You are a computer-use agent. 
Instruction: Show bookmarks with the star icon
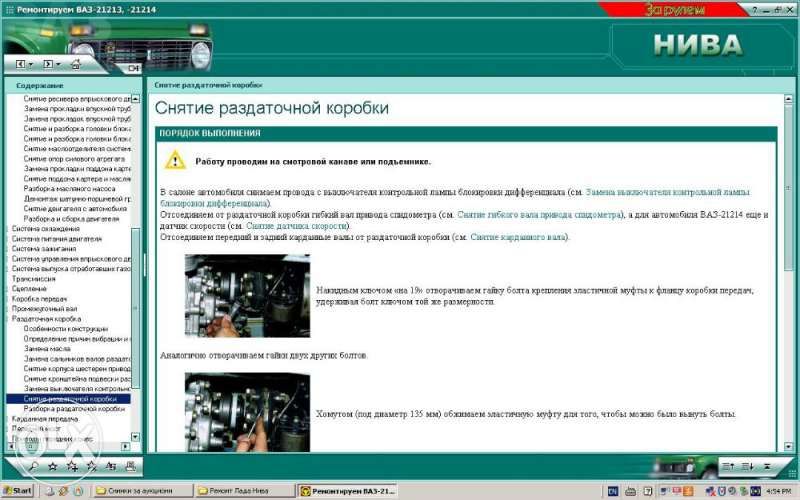click(52, 466)
